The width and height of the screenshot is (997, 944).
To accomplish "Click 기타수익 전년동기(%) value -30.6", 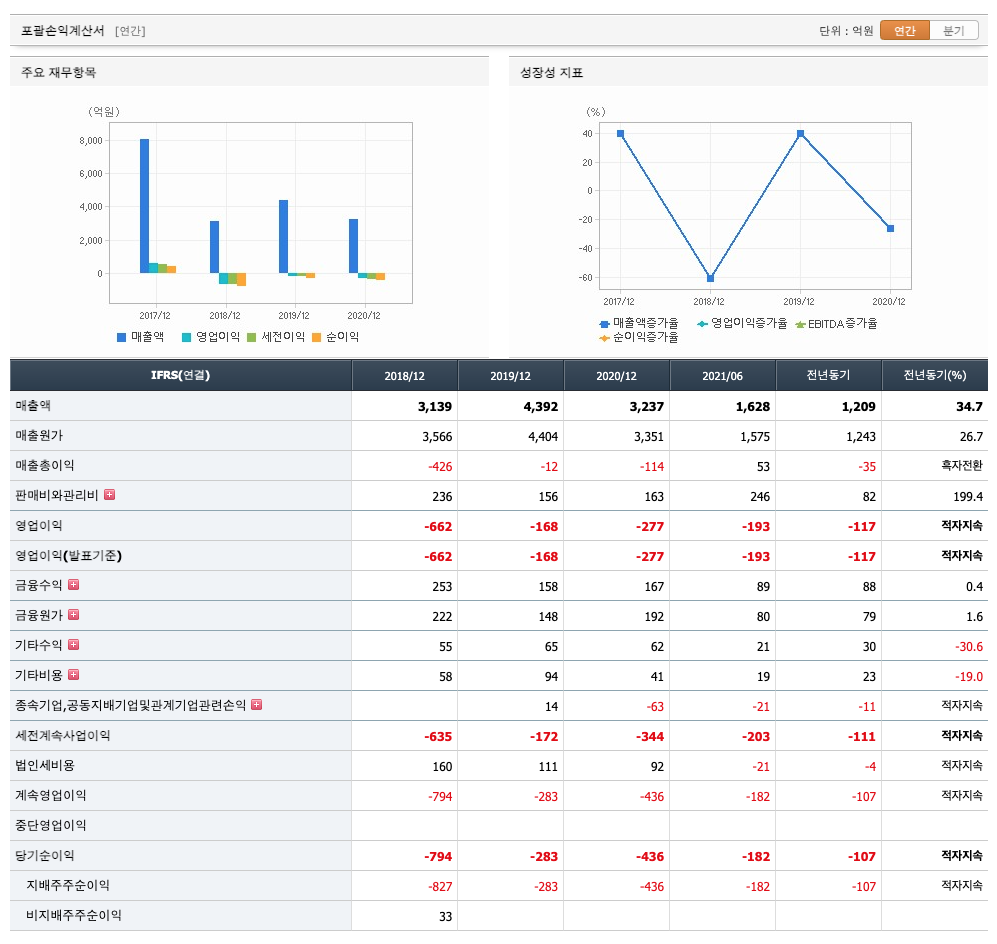I will (969, 646).
